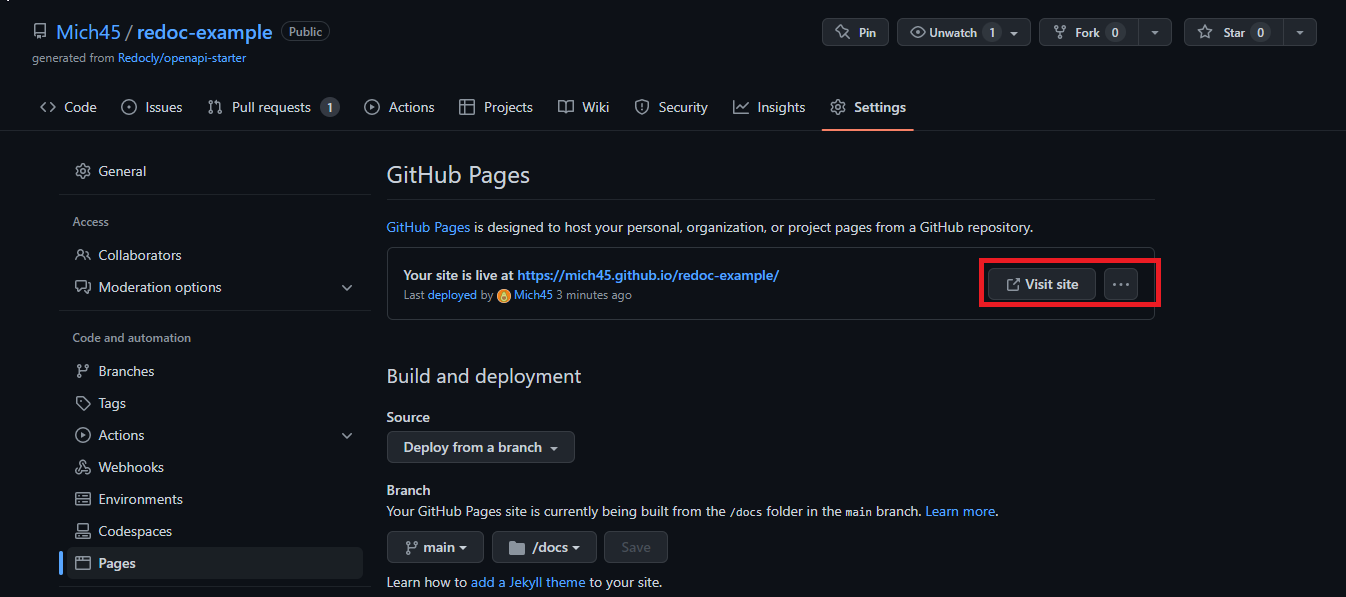Select the Settings tab
The height and width of the screenshot is (597, 1346).
[867, 107]
